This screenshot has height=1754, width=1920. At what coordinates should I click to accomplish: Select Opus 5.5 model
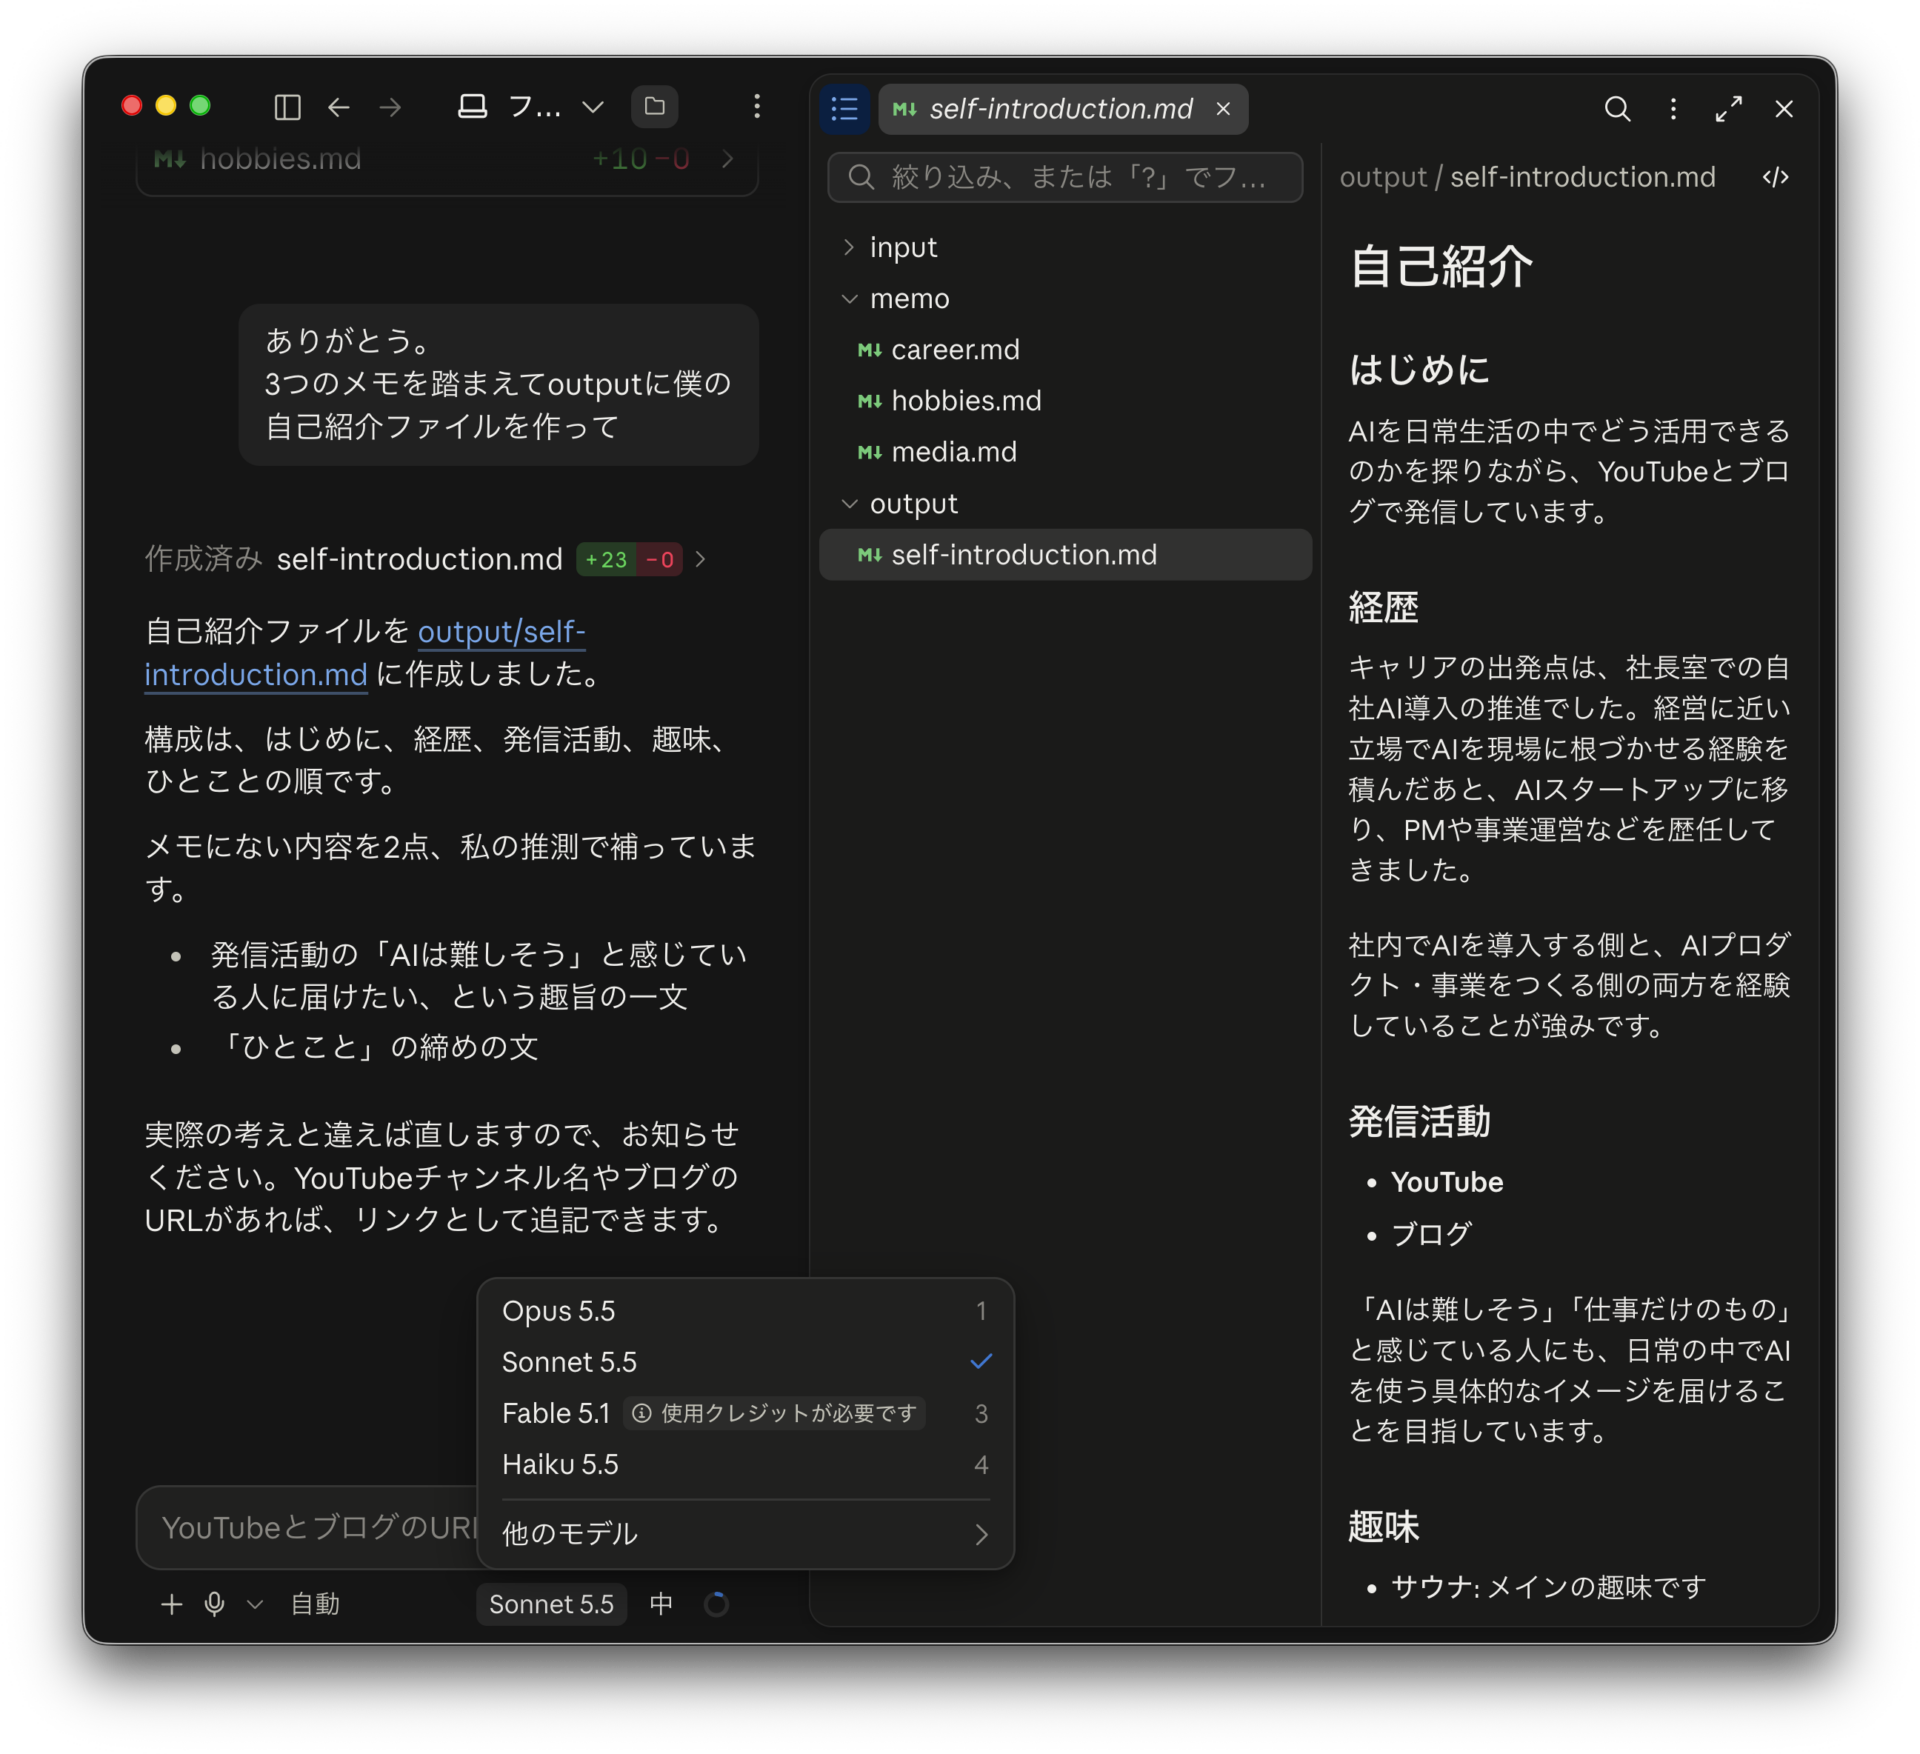[x=745, y=1311]
